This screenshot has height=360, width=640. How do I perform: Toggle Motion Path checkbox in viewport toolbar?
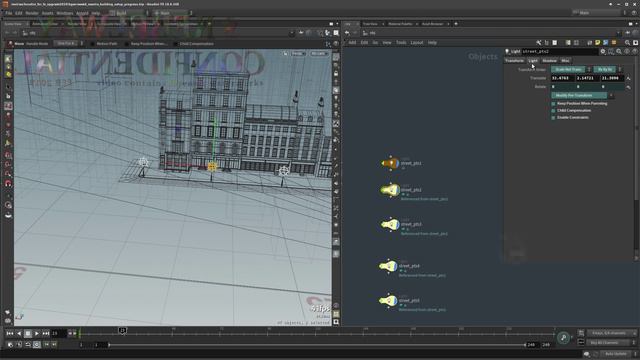coord(92,44)
